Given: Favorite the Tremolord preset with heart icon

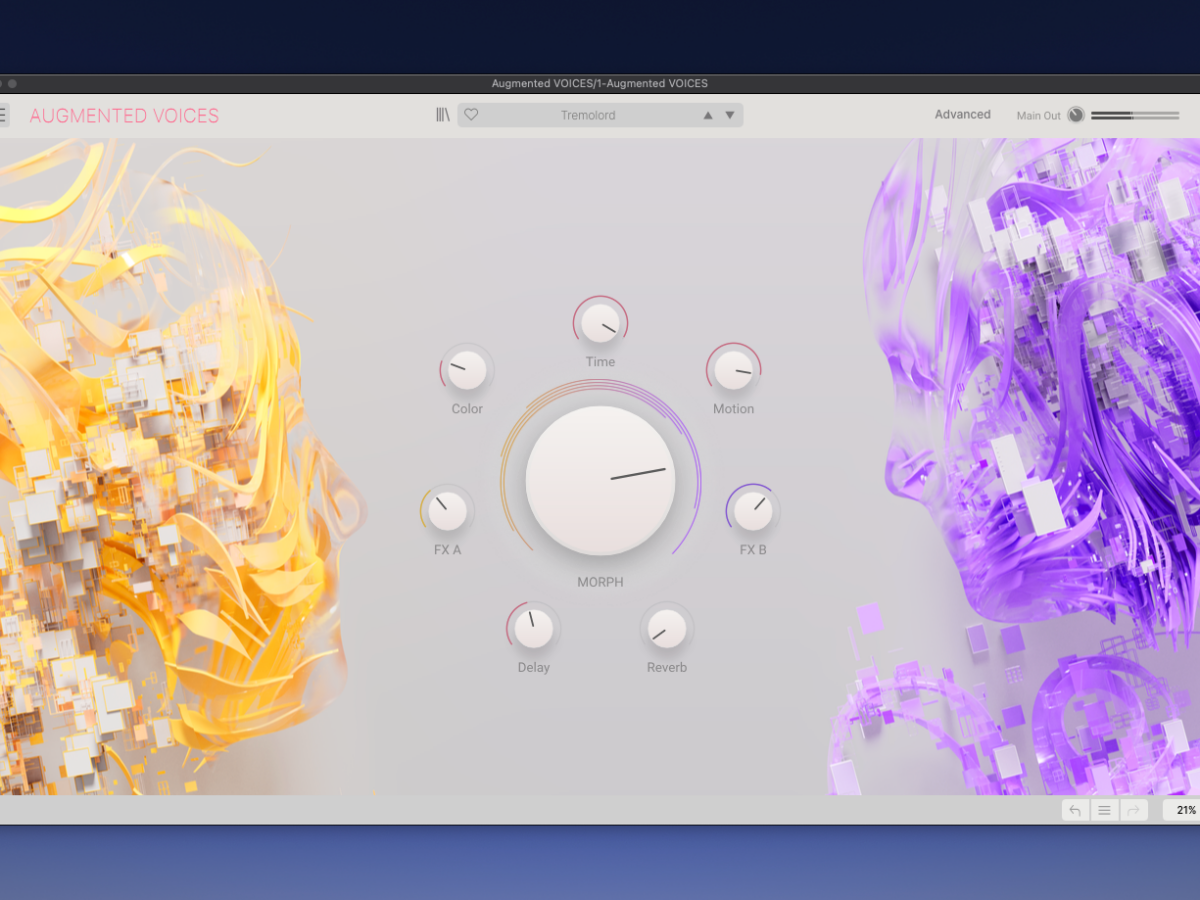Looking at the screenshot, I should [x=471, y=115].
